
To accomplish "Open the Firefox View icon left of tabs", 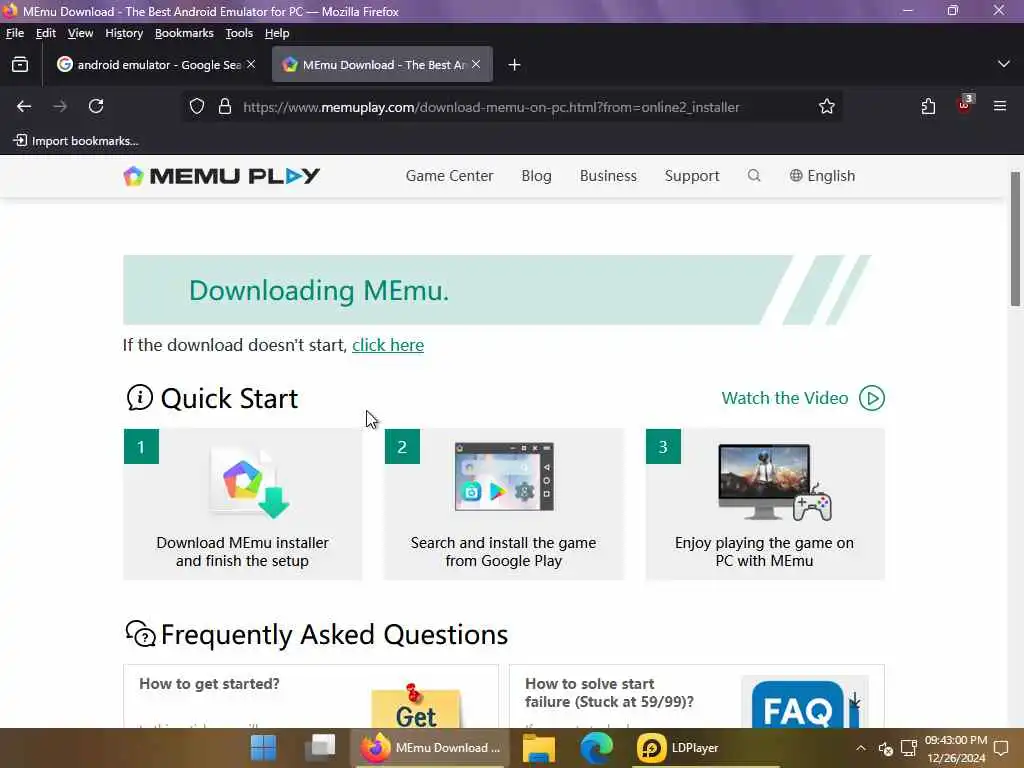I will pos(20,65).
